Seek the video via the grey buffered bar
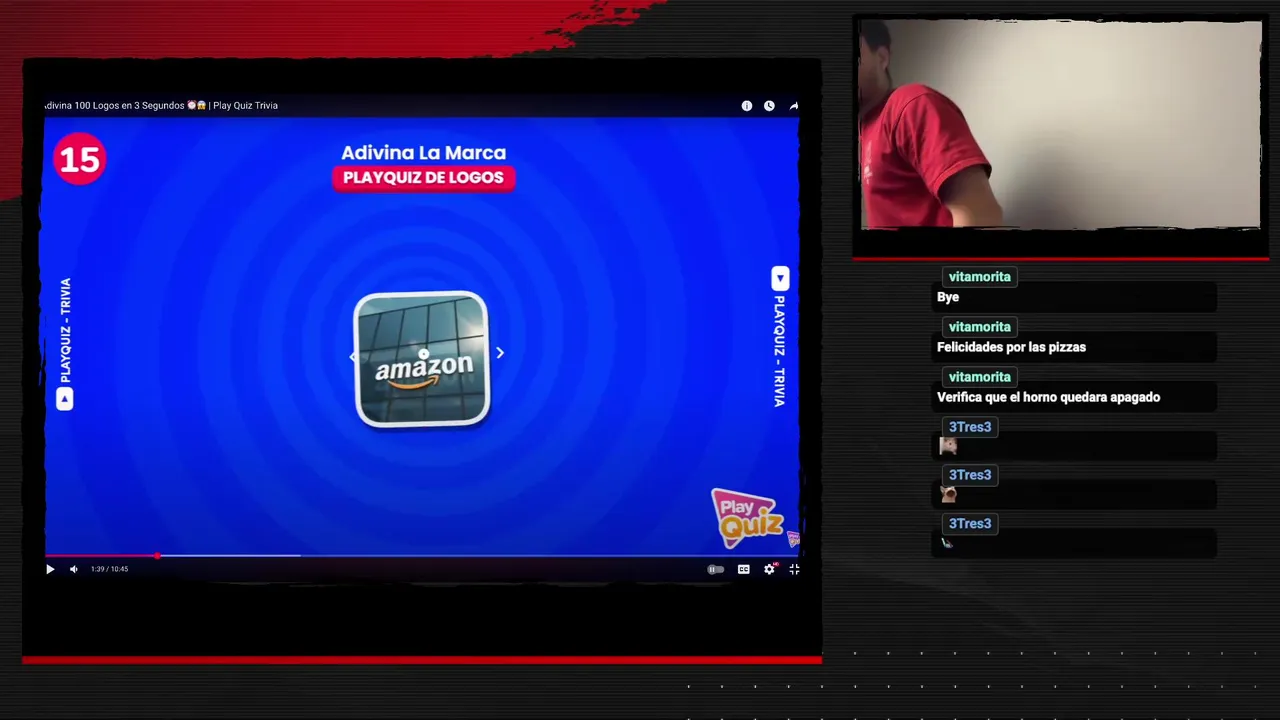Viewport: 1280px width, 720px height. point(230,555)
